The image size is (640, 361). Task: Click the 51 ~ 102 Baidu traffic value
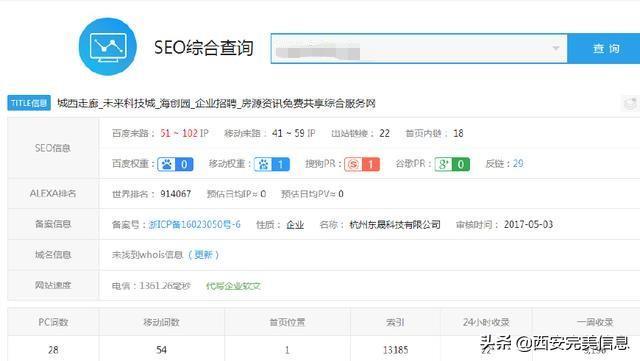pyautogui.click(x=184, y=133)
